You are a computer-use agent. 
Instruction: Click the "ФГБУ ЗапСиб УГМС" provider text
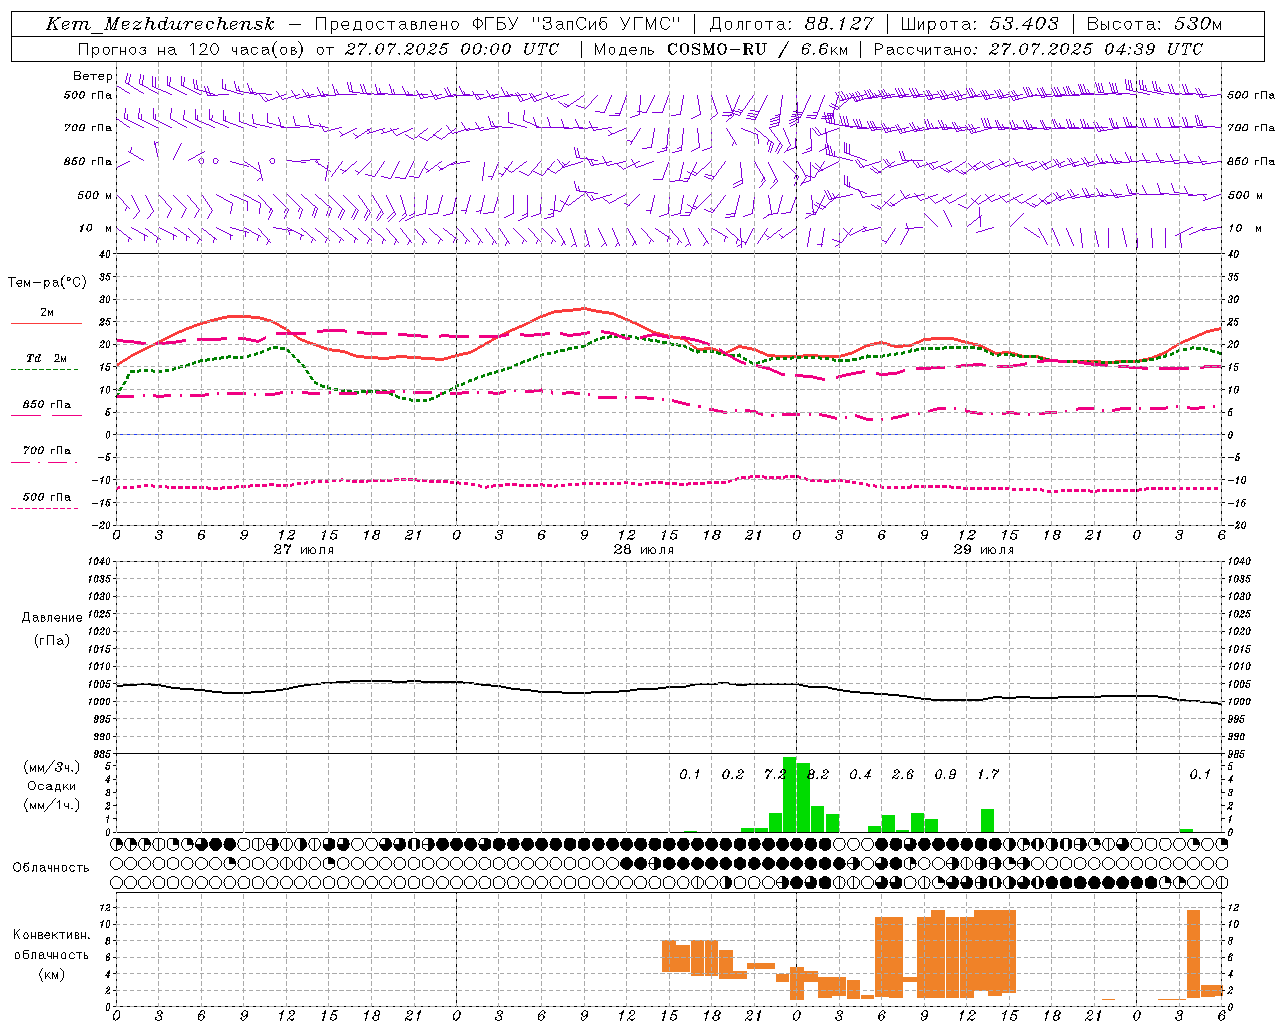coord(576,24)
